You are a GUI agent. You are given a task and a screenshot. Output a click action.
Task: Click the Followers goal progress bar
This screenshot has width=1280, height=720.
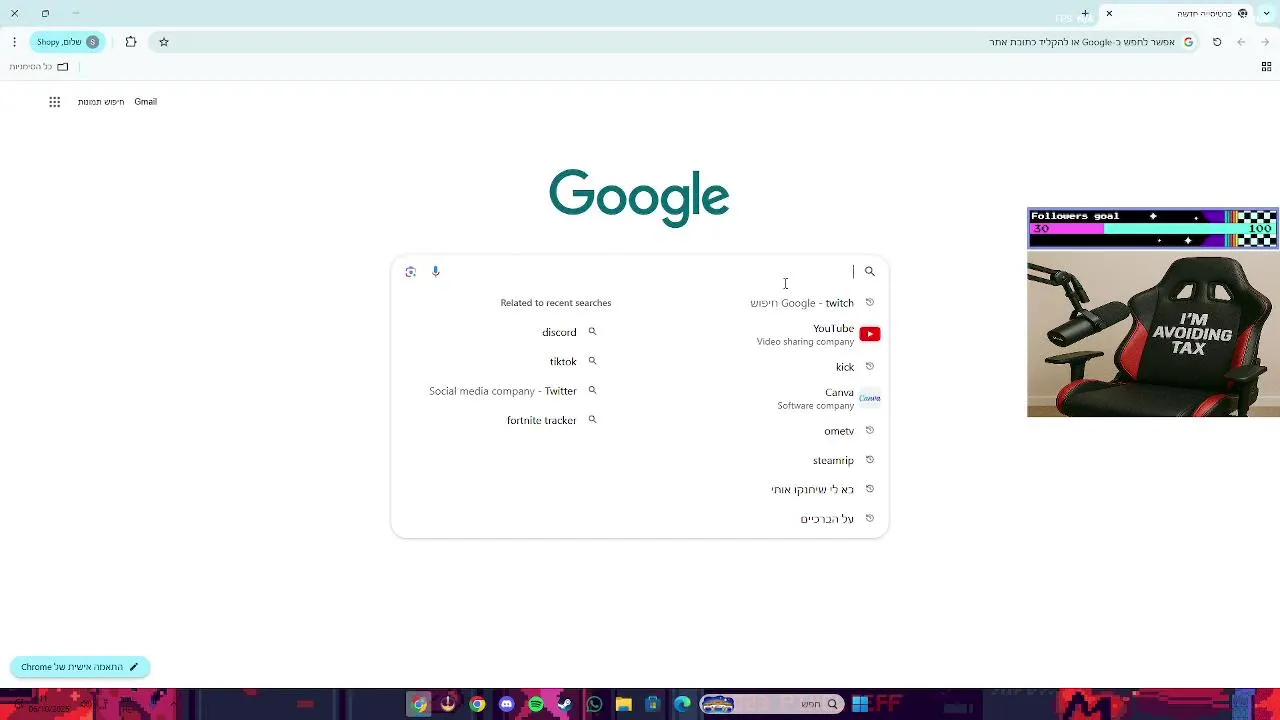click(x=1153, y=229)
